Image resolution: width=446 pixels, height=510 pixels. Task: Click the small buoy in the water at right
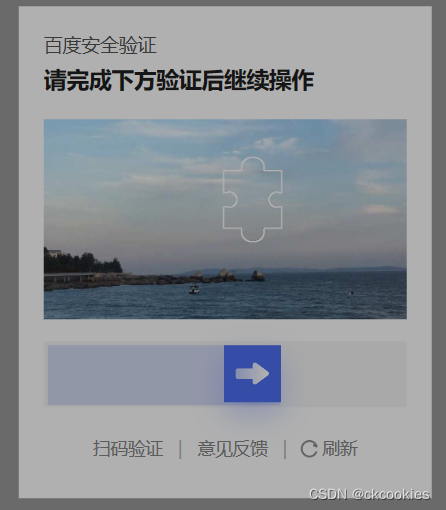tap(351, 293)
